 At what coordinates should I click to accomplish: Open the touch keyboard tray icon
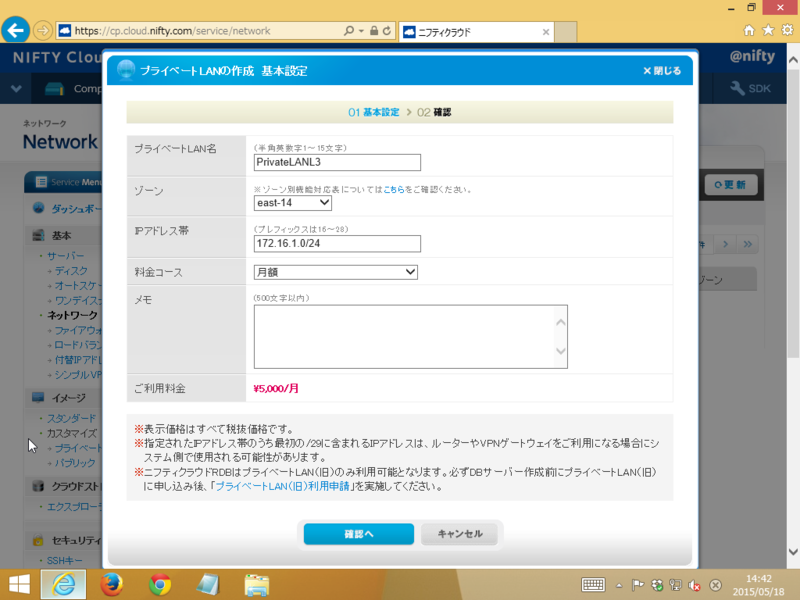pyautogui.click(x=593, y=584)
